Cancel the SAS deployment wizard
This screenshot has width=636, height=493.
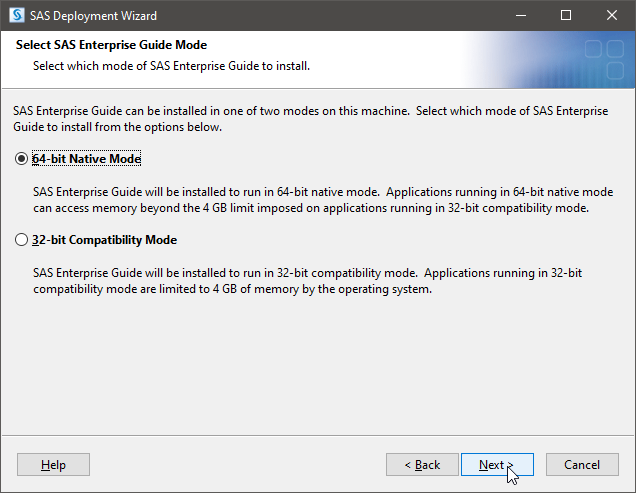click(582, 465)
